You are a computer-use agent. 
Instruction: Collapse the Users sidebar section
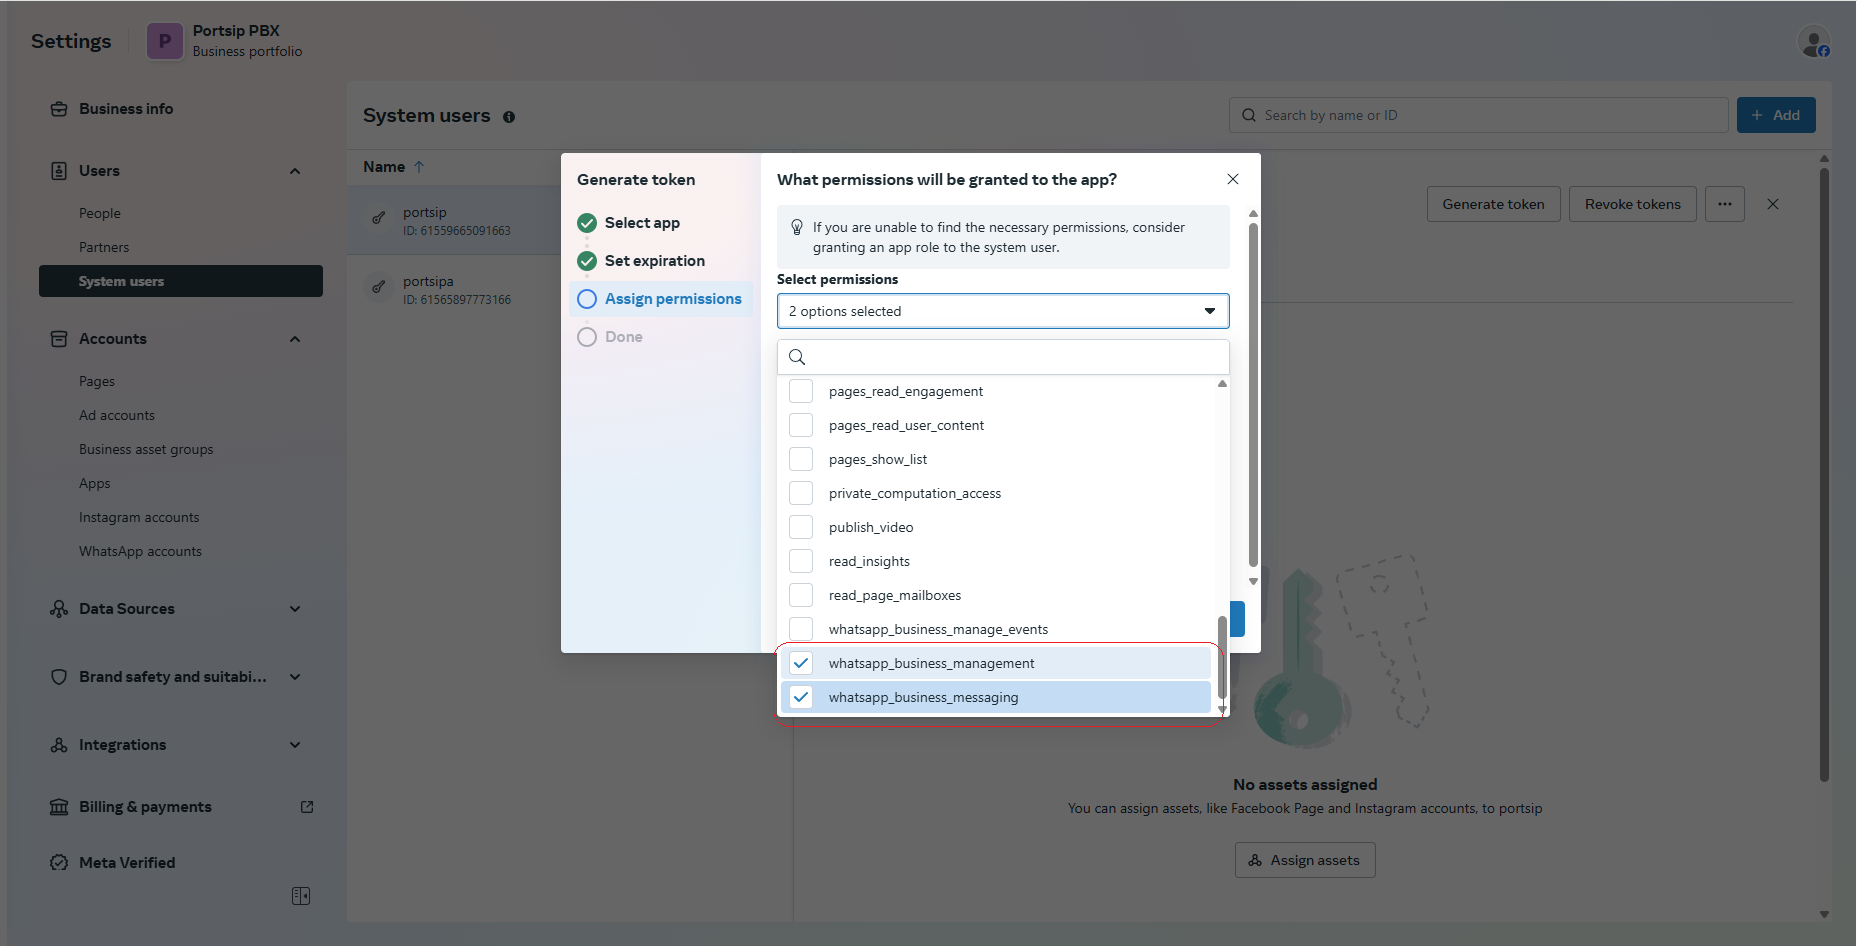pyautogui.click(x=295, y=171)
